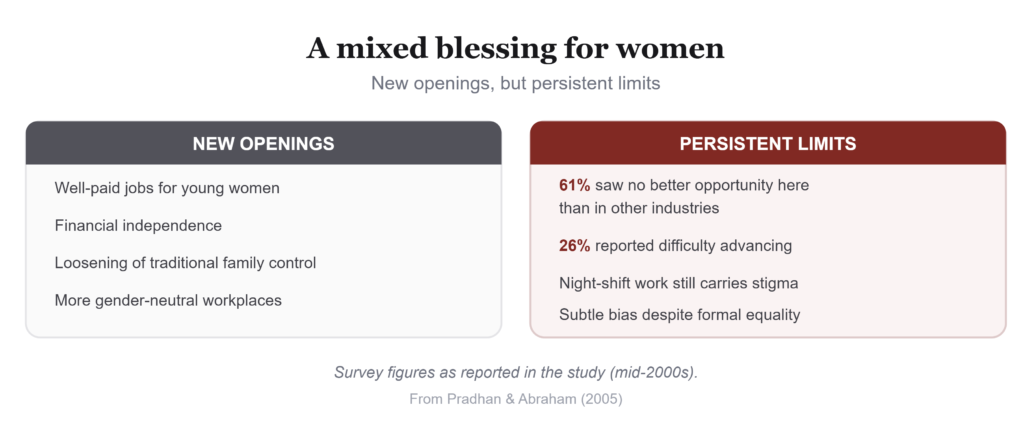Click the title 'A mixed blessing for women'
Image resolution: width=1024 pixels, height=427 pixels.
515,49
